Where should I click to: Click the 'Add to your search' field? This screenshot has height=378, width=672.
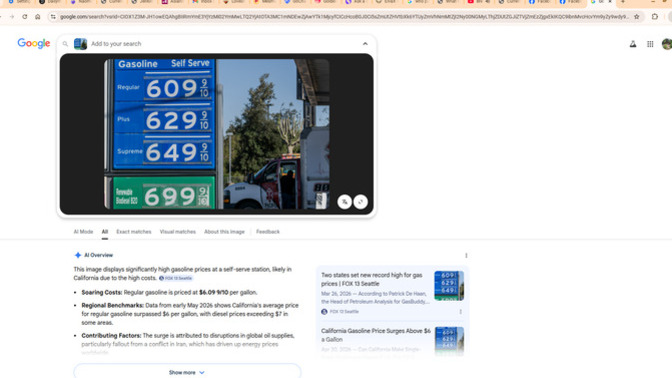point(223,44)
